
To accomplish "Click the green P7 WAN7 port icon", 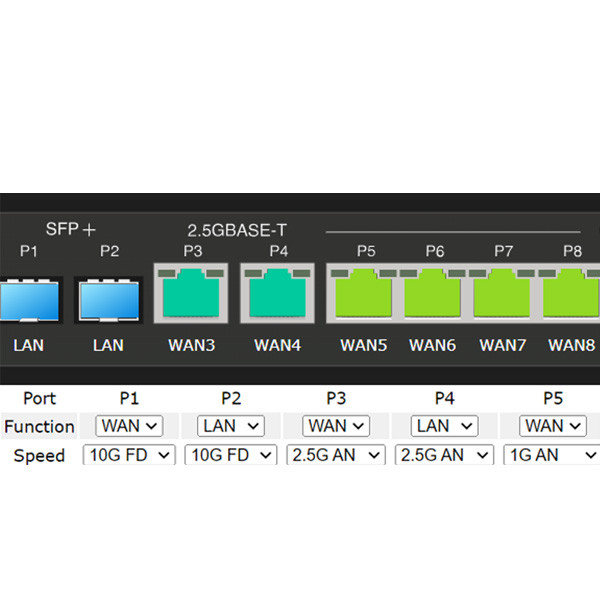I will pyautogui.click(x=502, y=293).
